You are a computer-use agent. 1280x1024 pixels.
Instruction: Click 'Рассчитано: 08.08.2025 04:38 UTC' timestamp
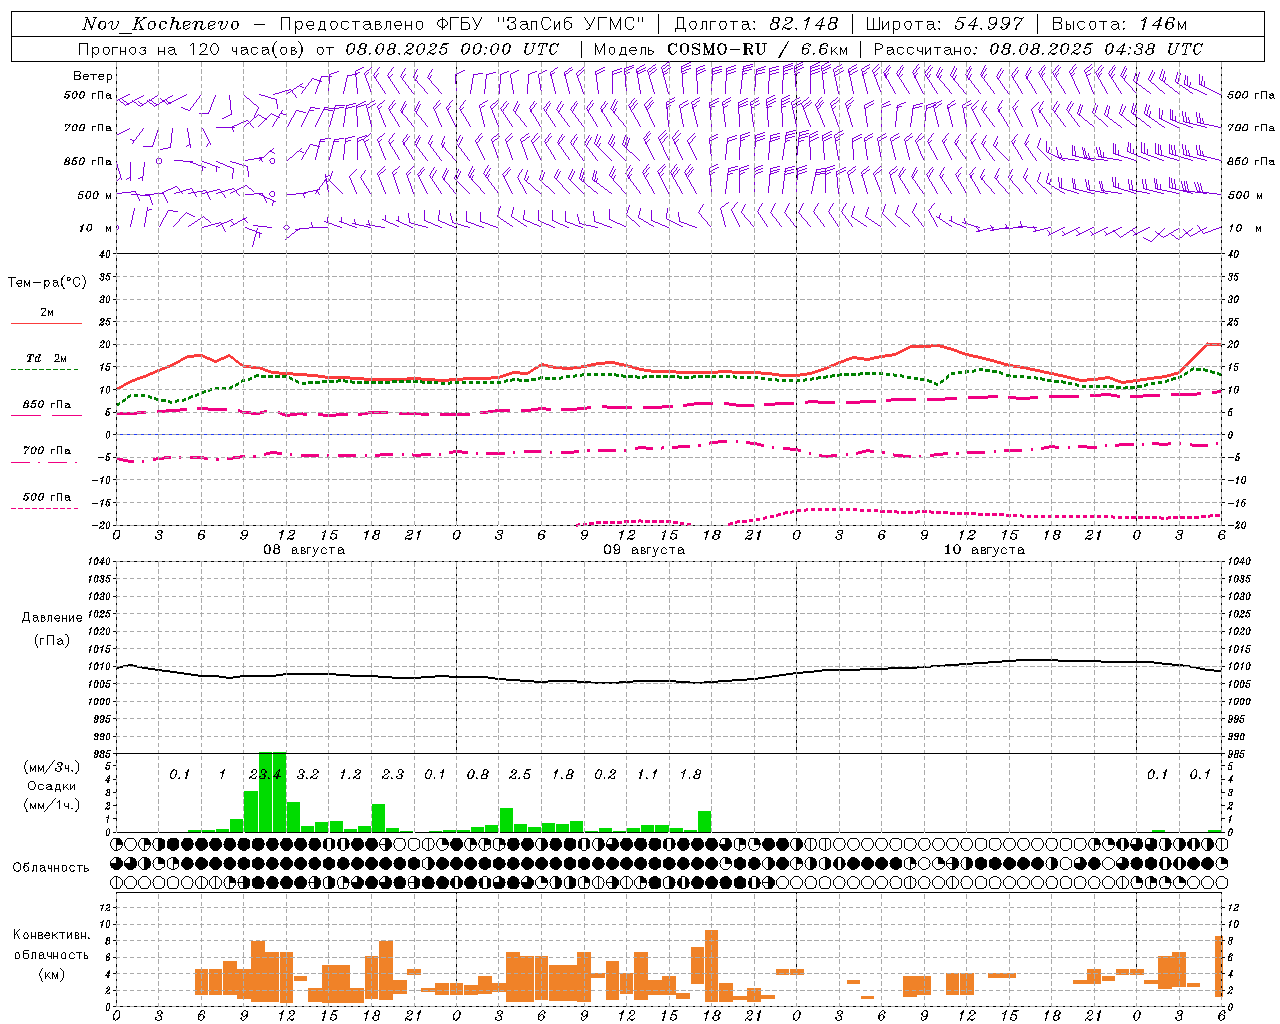point(1038,49)
